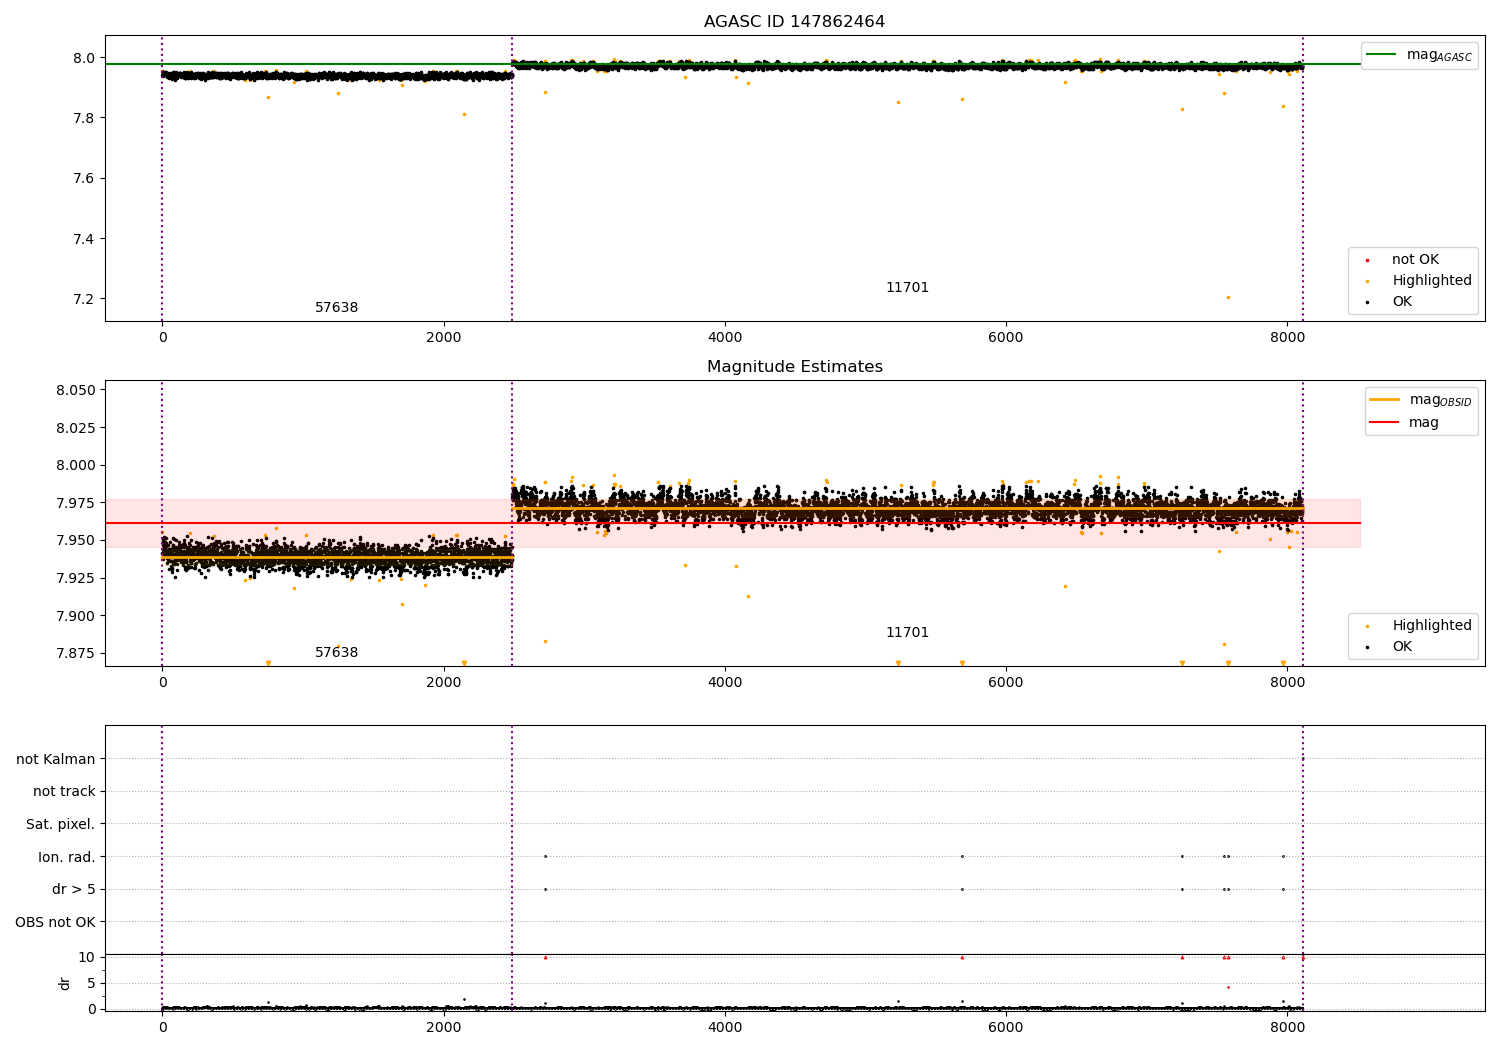Click the 7.4 y-axis tick label
The image size is (1500, 1050).
point(84,240)
